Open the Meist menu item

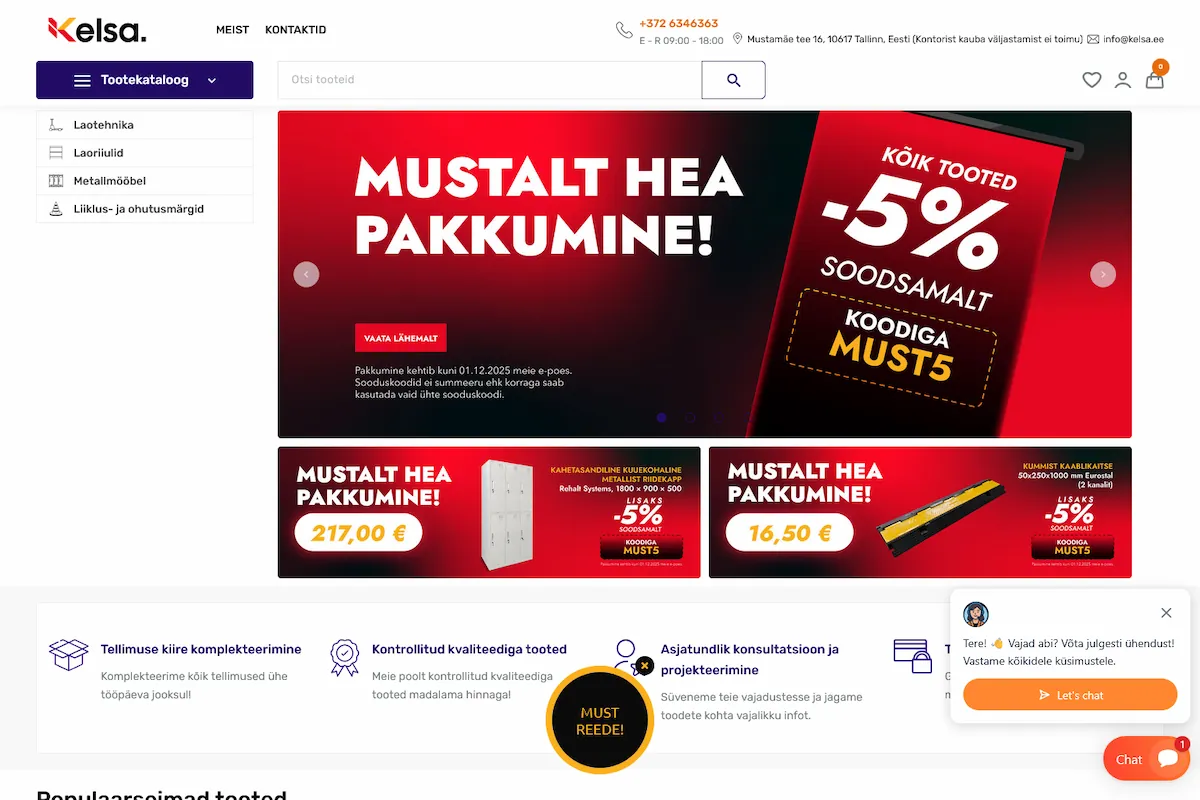point(232,30)
